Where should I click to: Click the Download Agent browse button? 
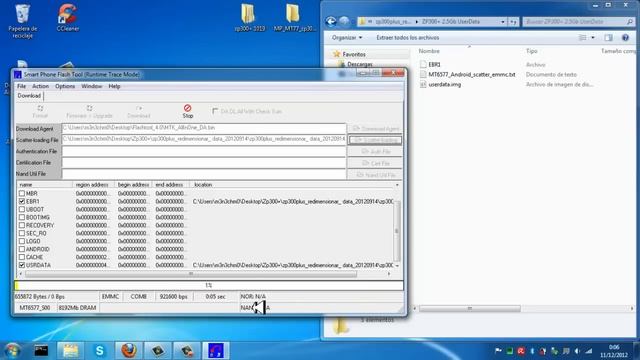[x=375, y=129]
